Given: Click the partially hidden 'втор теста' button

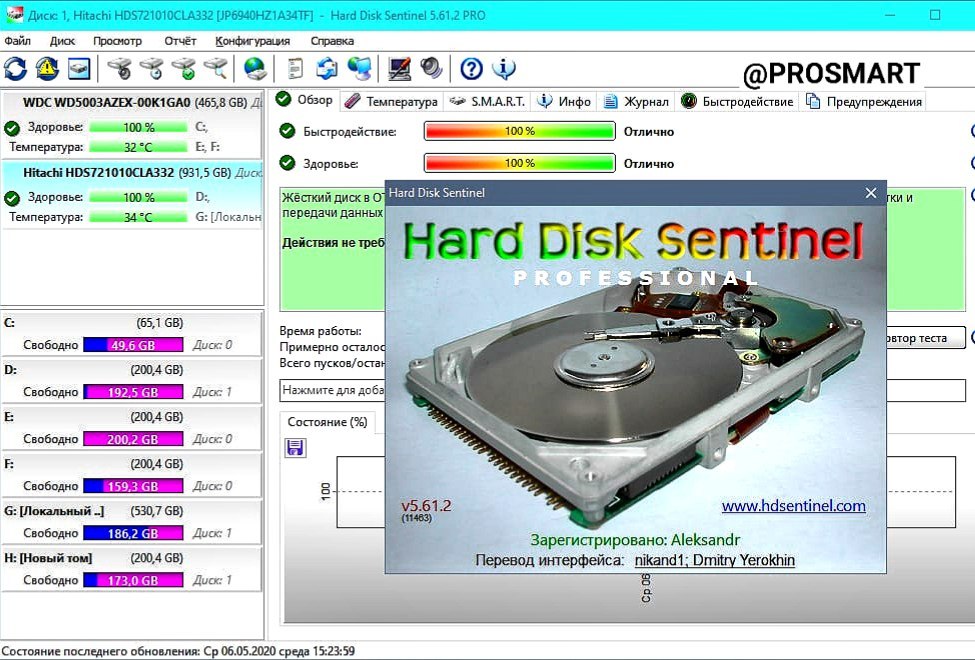Looking at the screenshot, I should pyautogui.click(x=925, y=338).
